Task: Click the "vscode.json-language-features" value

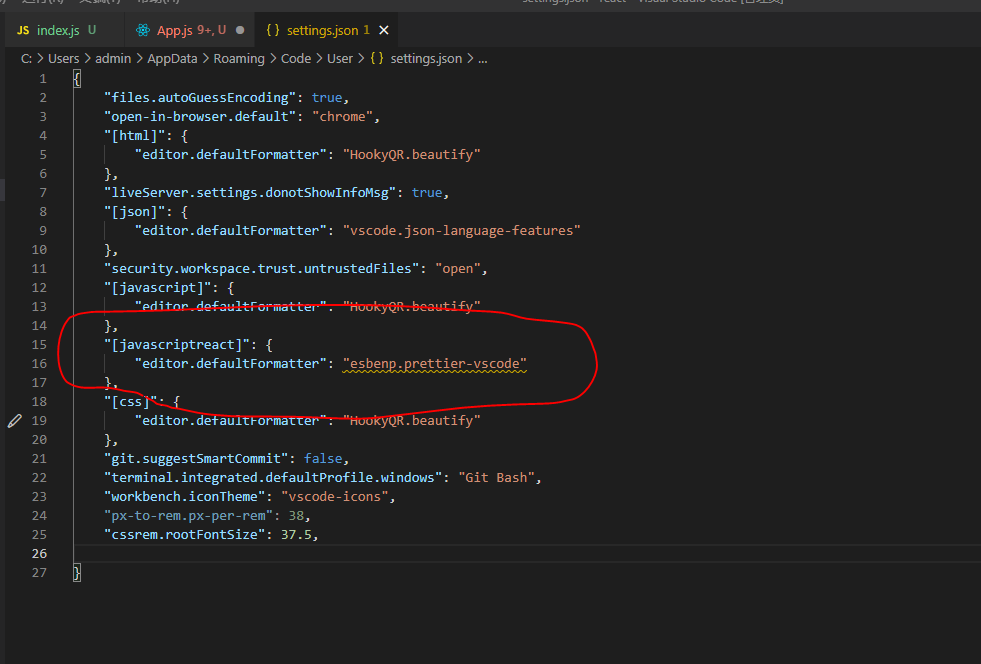Action: (x=462, y=230)
